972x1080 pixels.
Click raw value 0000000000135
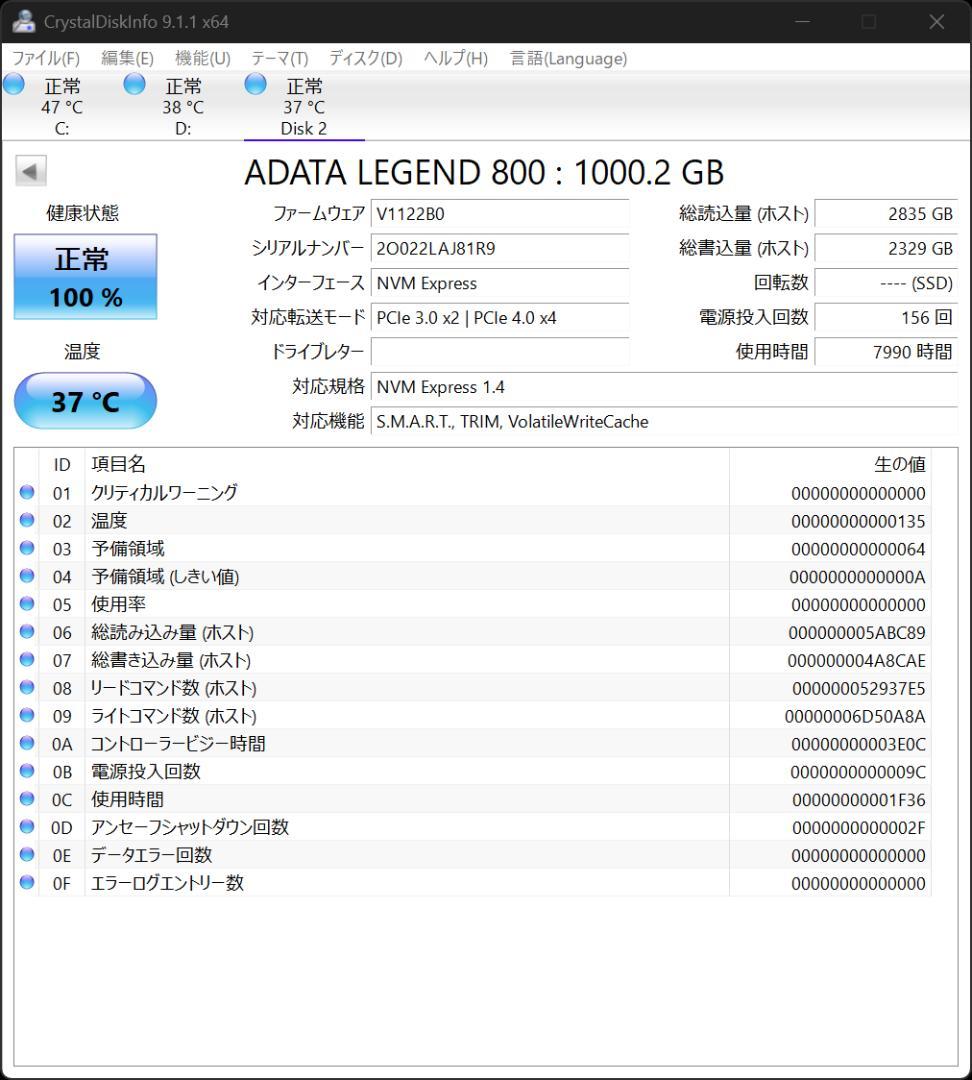coord(858,521)
